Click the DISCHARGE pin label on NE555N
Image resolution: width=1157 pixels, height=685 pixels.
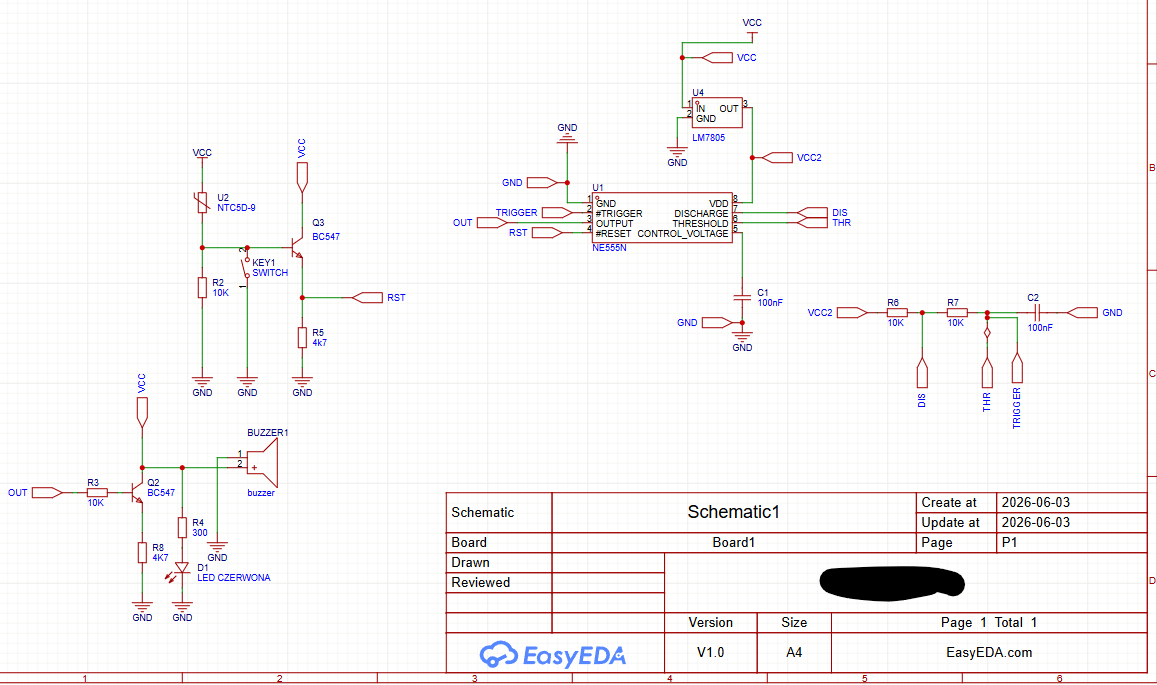tap(701, 213)
